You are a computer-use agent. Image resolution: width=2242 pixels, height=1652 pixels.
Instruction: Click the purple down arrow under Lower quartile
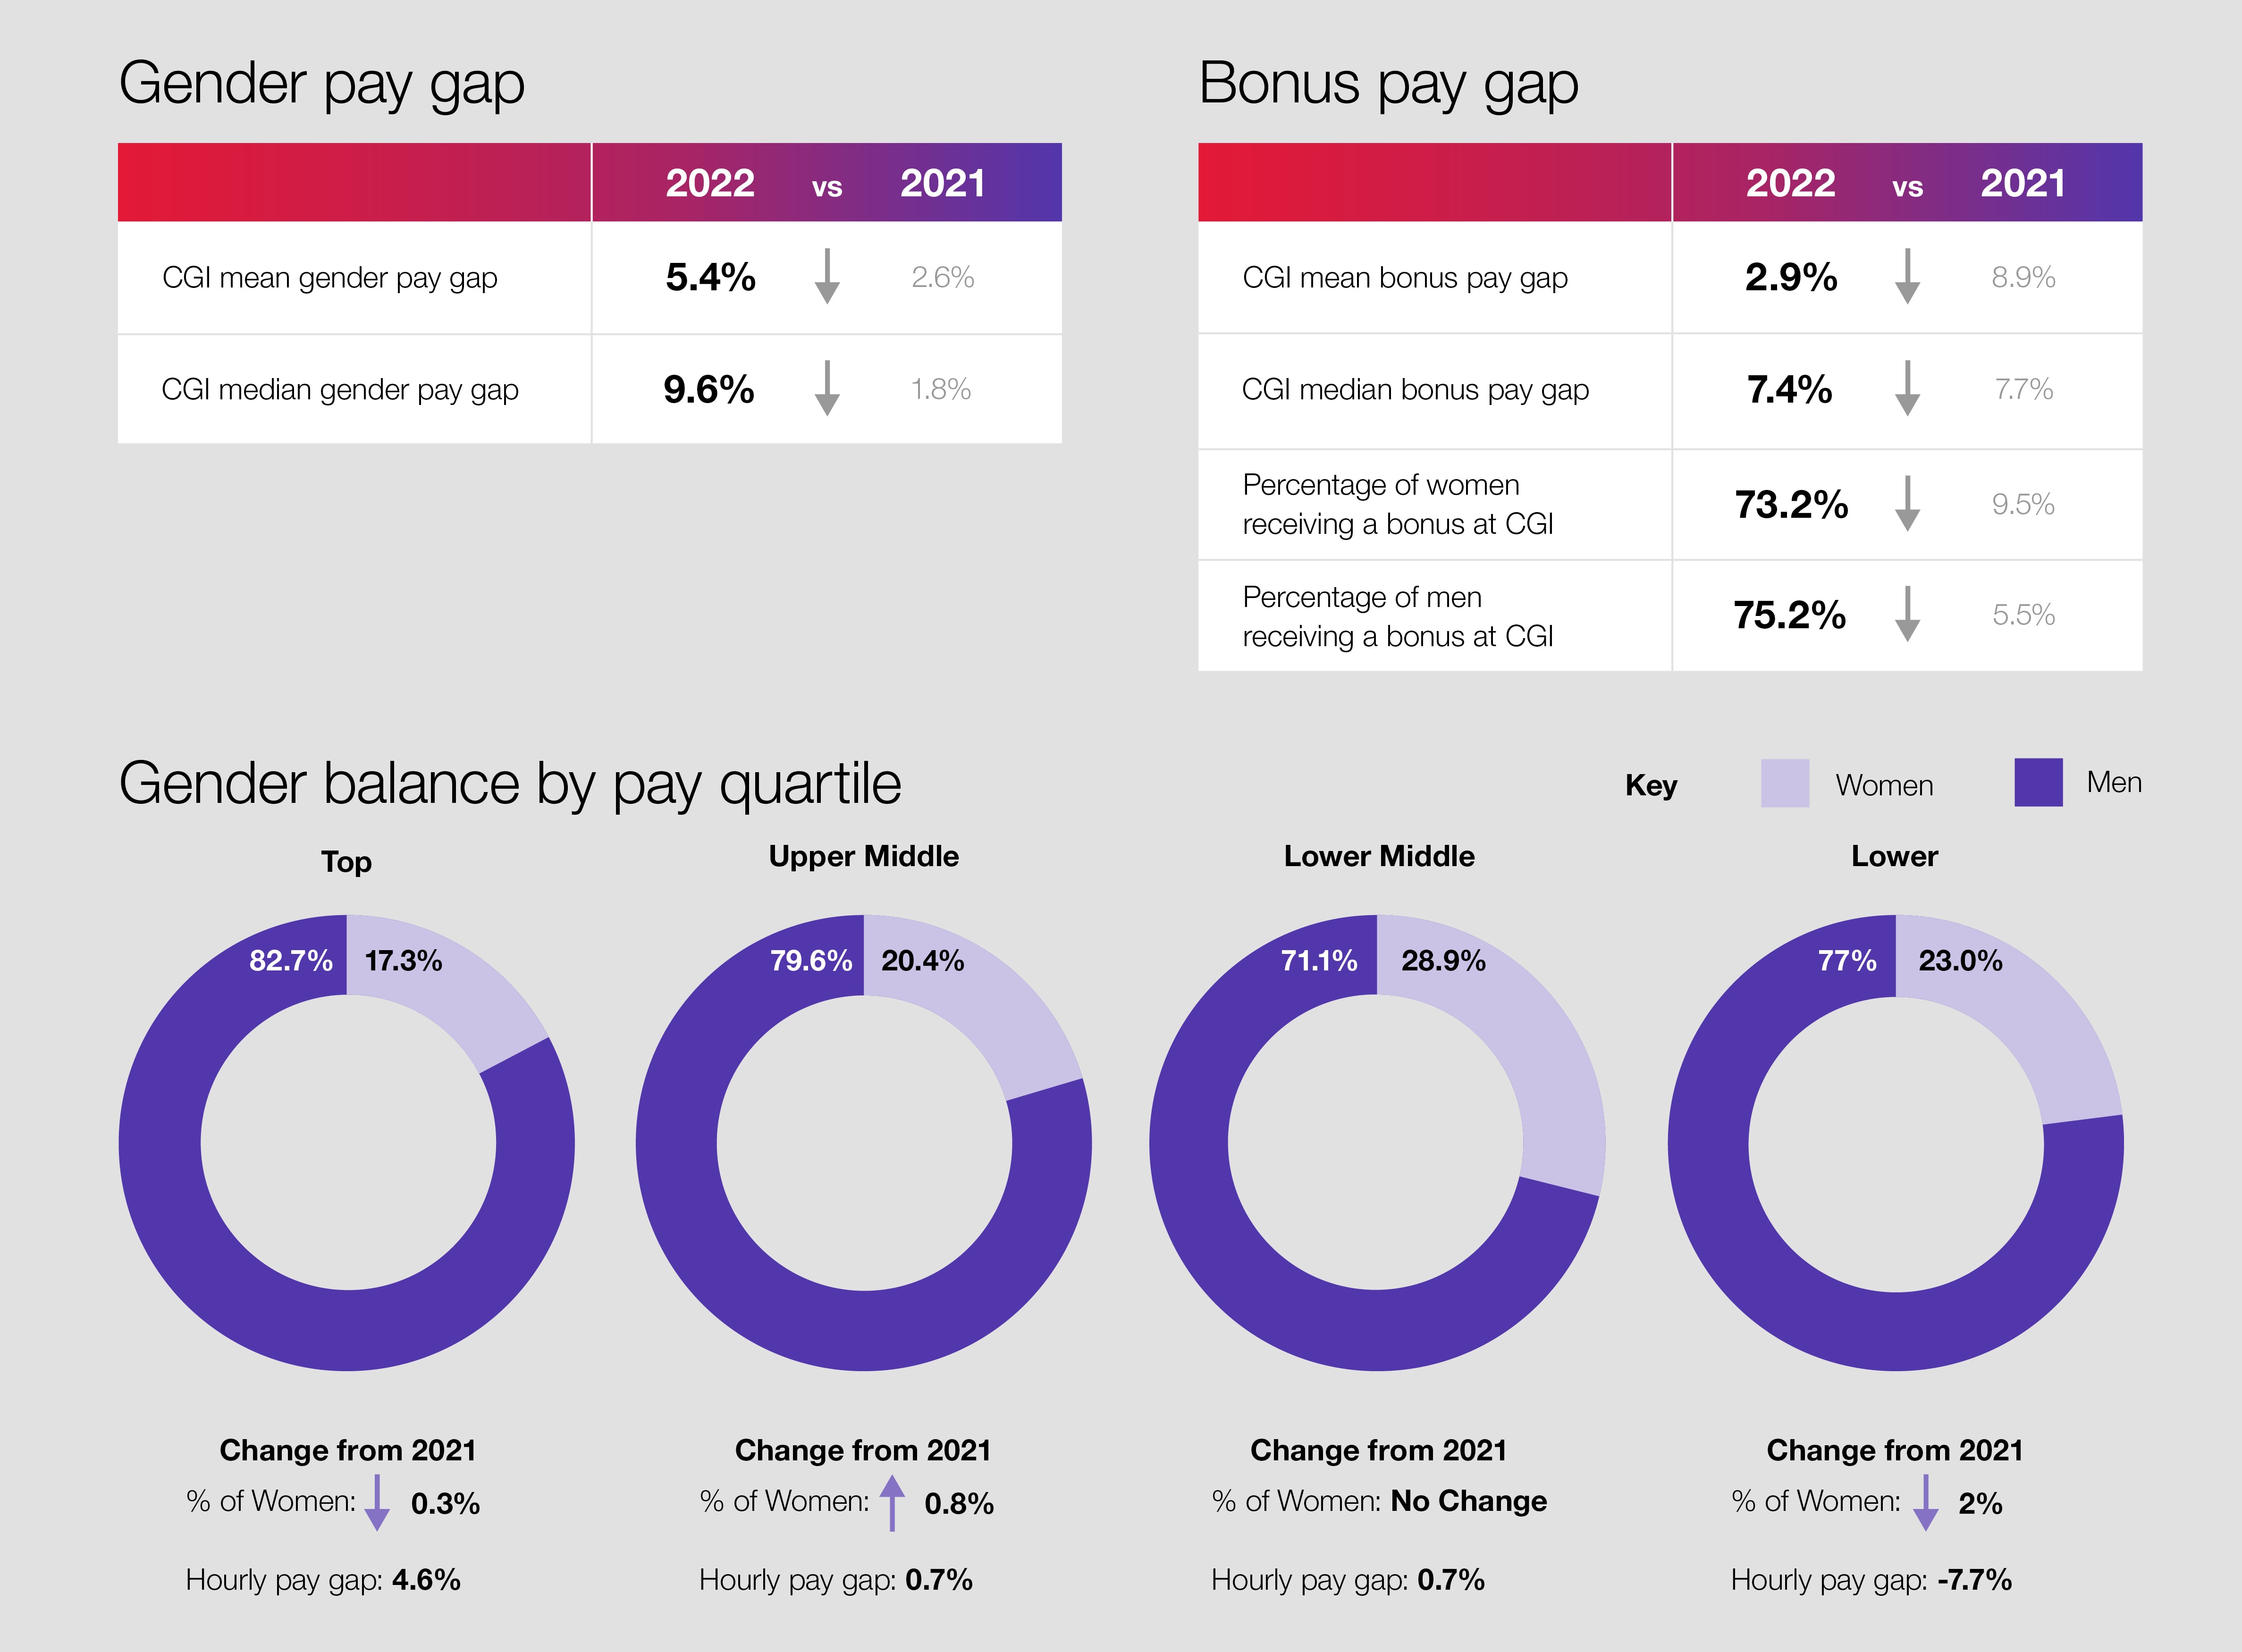(x=1925, y=1502)
